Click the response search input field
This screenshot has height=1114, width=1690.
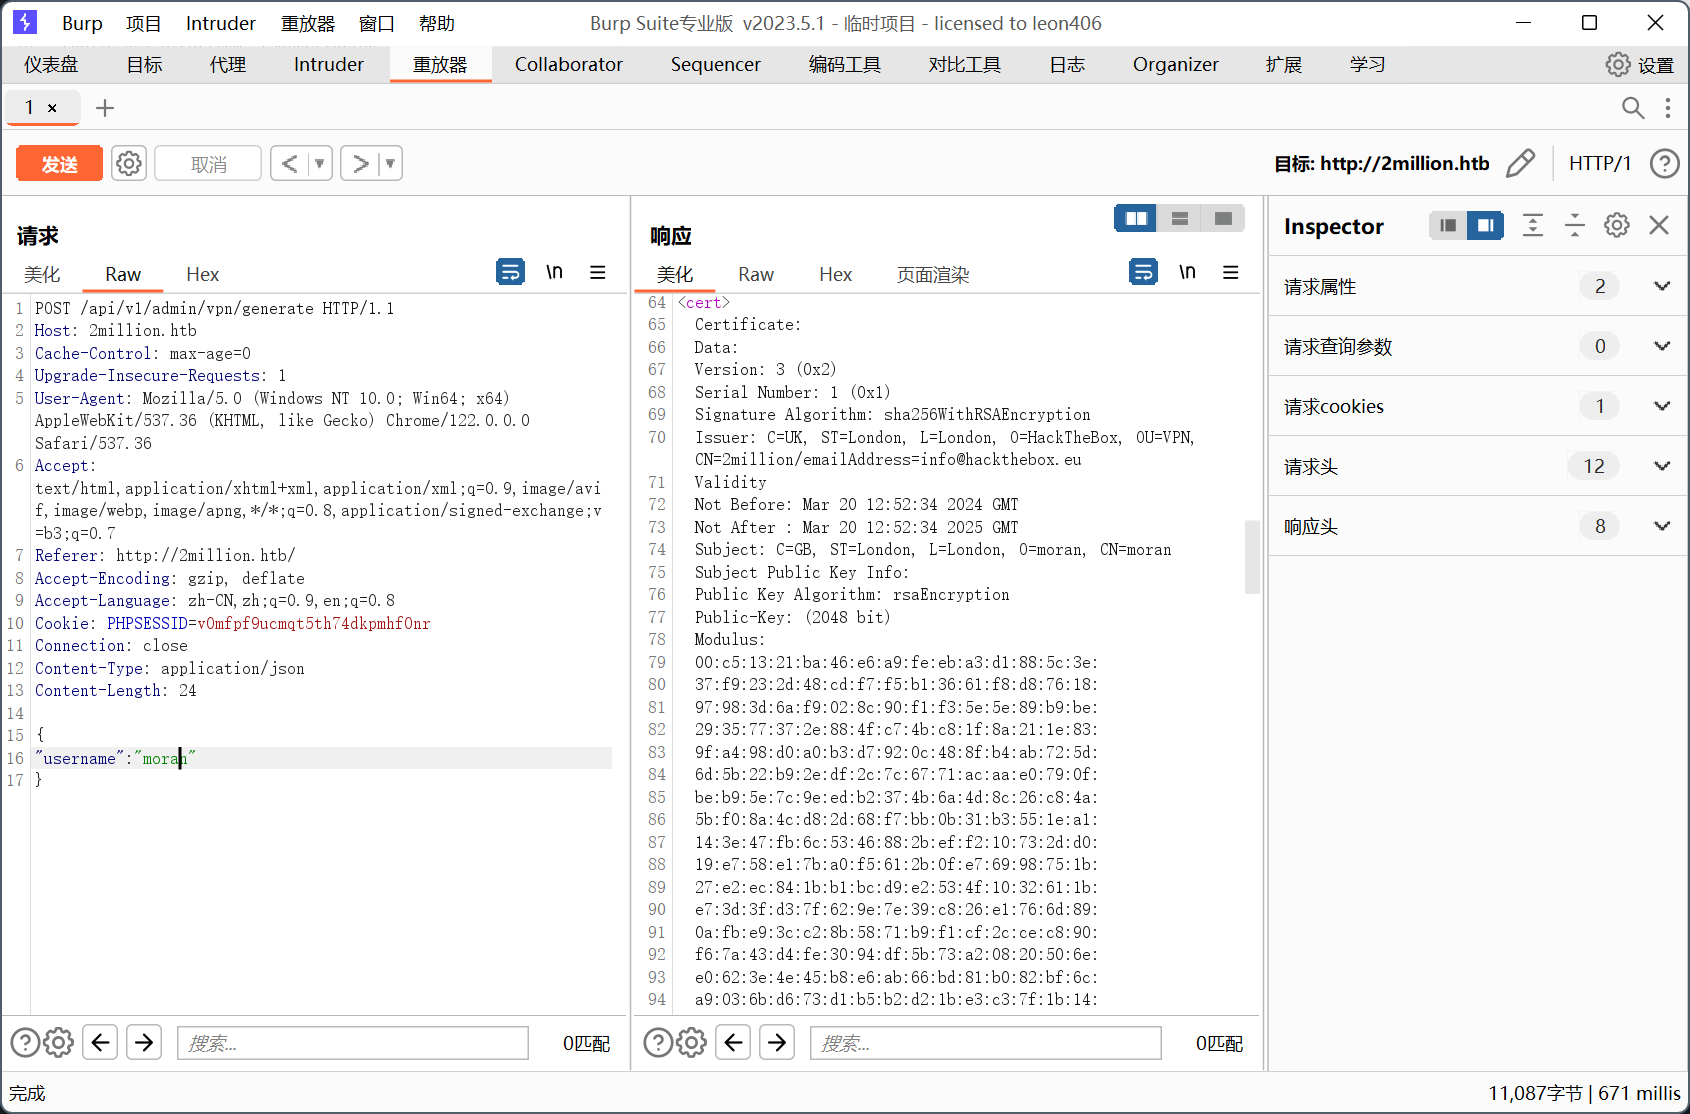pyautogui.click(x=985, y=1043)
